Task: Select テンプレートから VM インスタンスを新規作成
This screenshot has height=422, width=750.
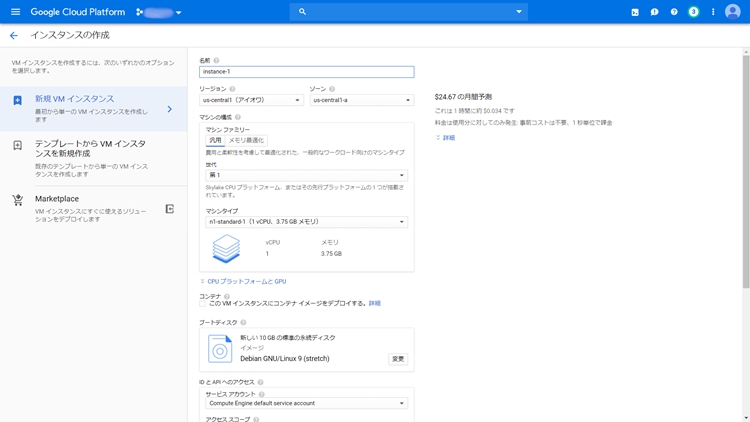Action: click(x=93, y=158)
